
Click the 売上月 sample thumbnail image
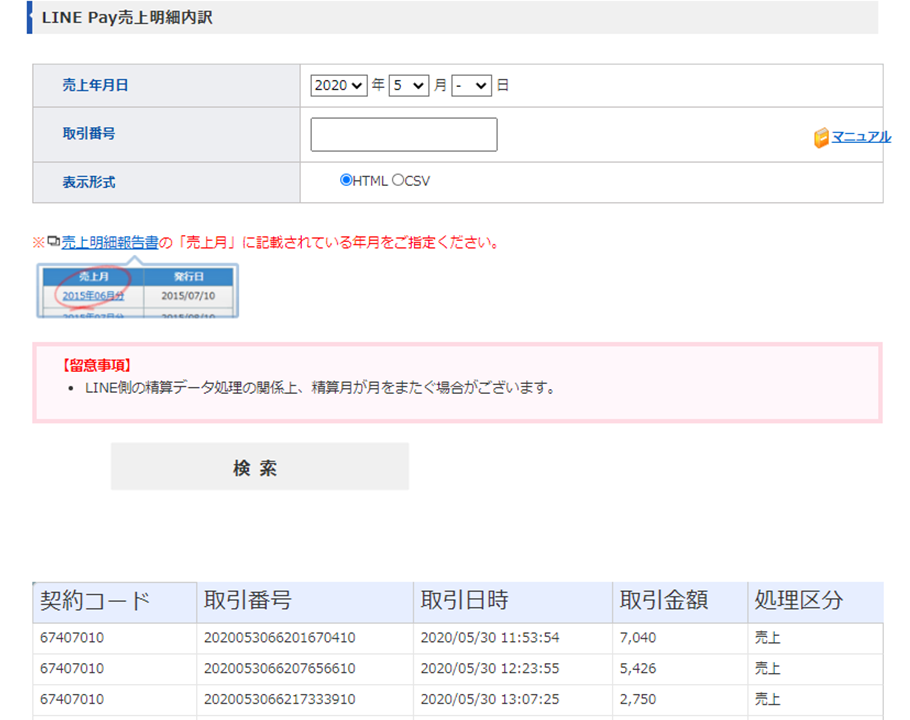(138, 290)
